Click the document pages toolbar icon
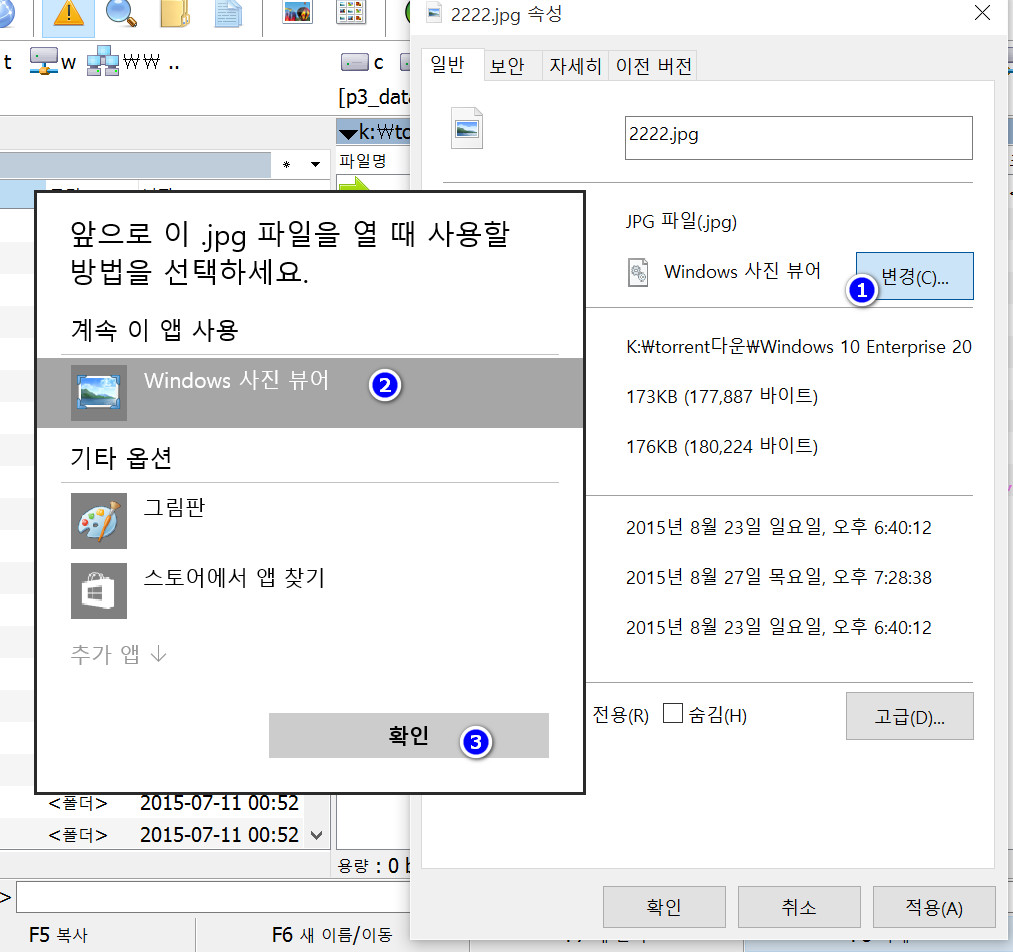The width and height of the screenshot is (1013, 952). 229,14
